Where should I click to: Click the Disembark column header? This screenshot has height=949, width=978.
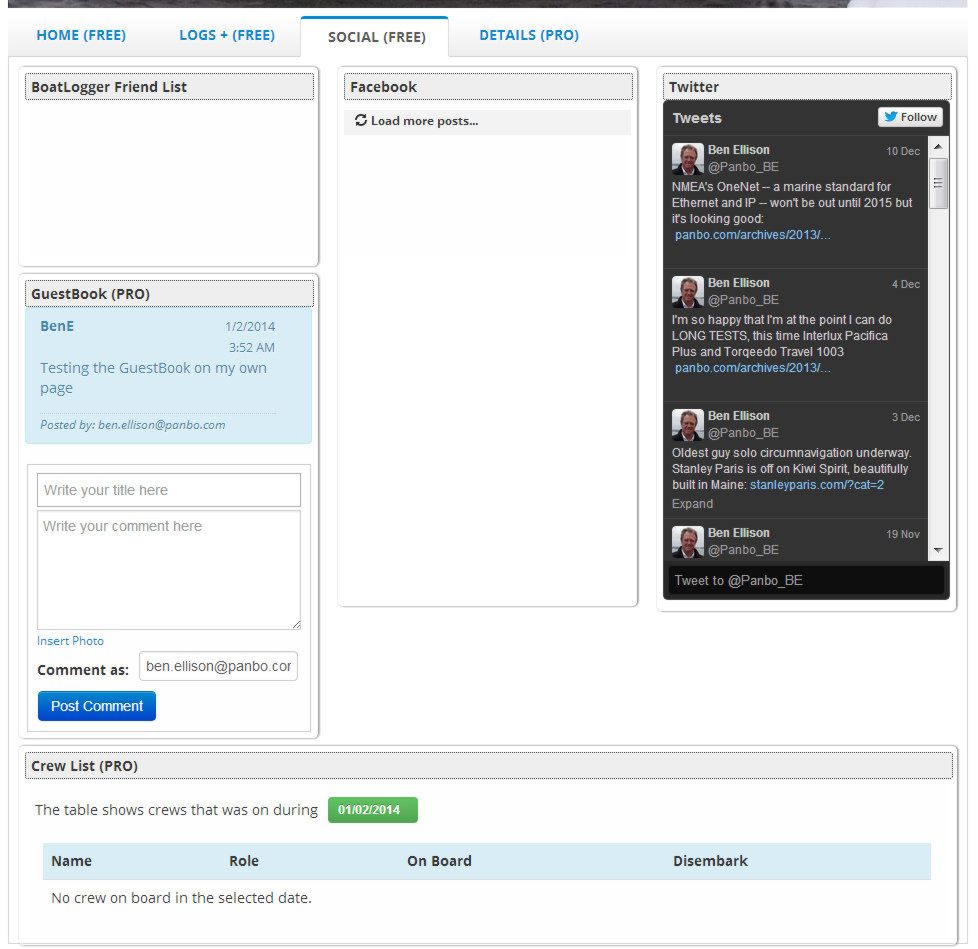click(x=710, y=861)
